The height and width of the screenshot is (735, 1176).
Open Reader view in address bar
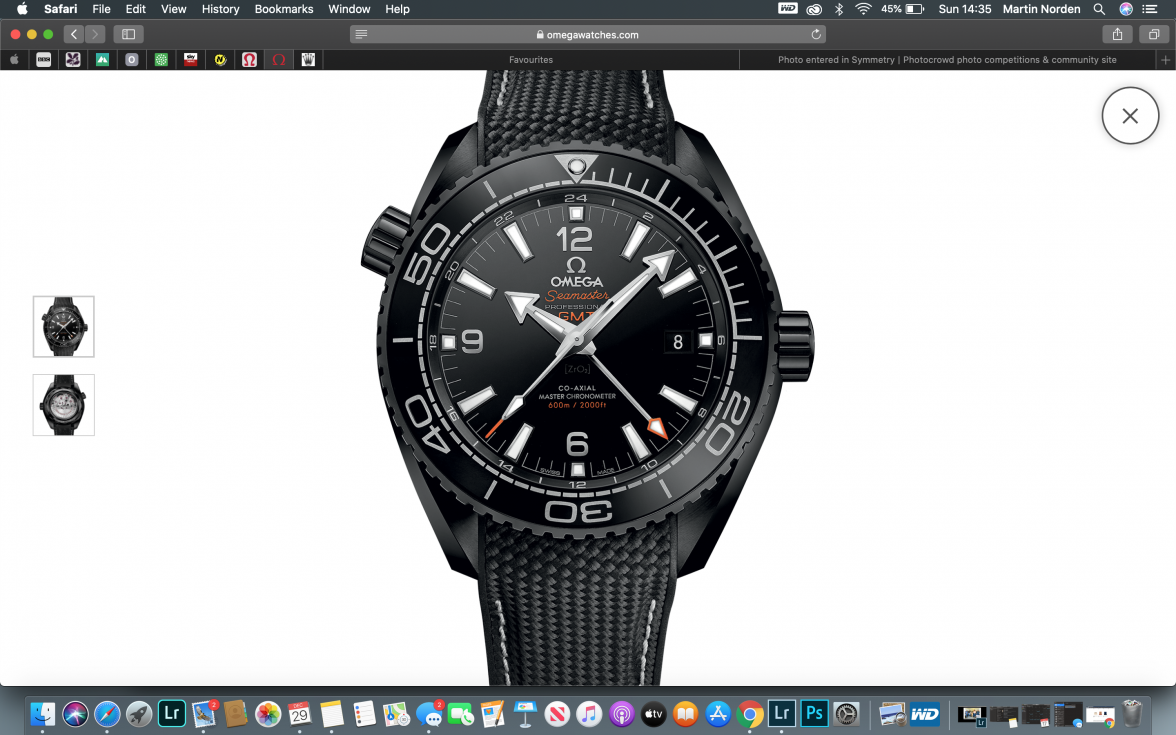(361, 34)
